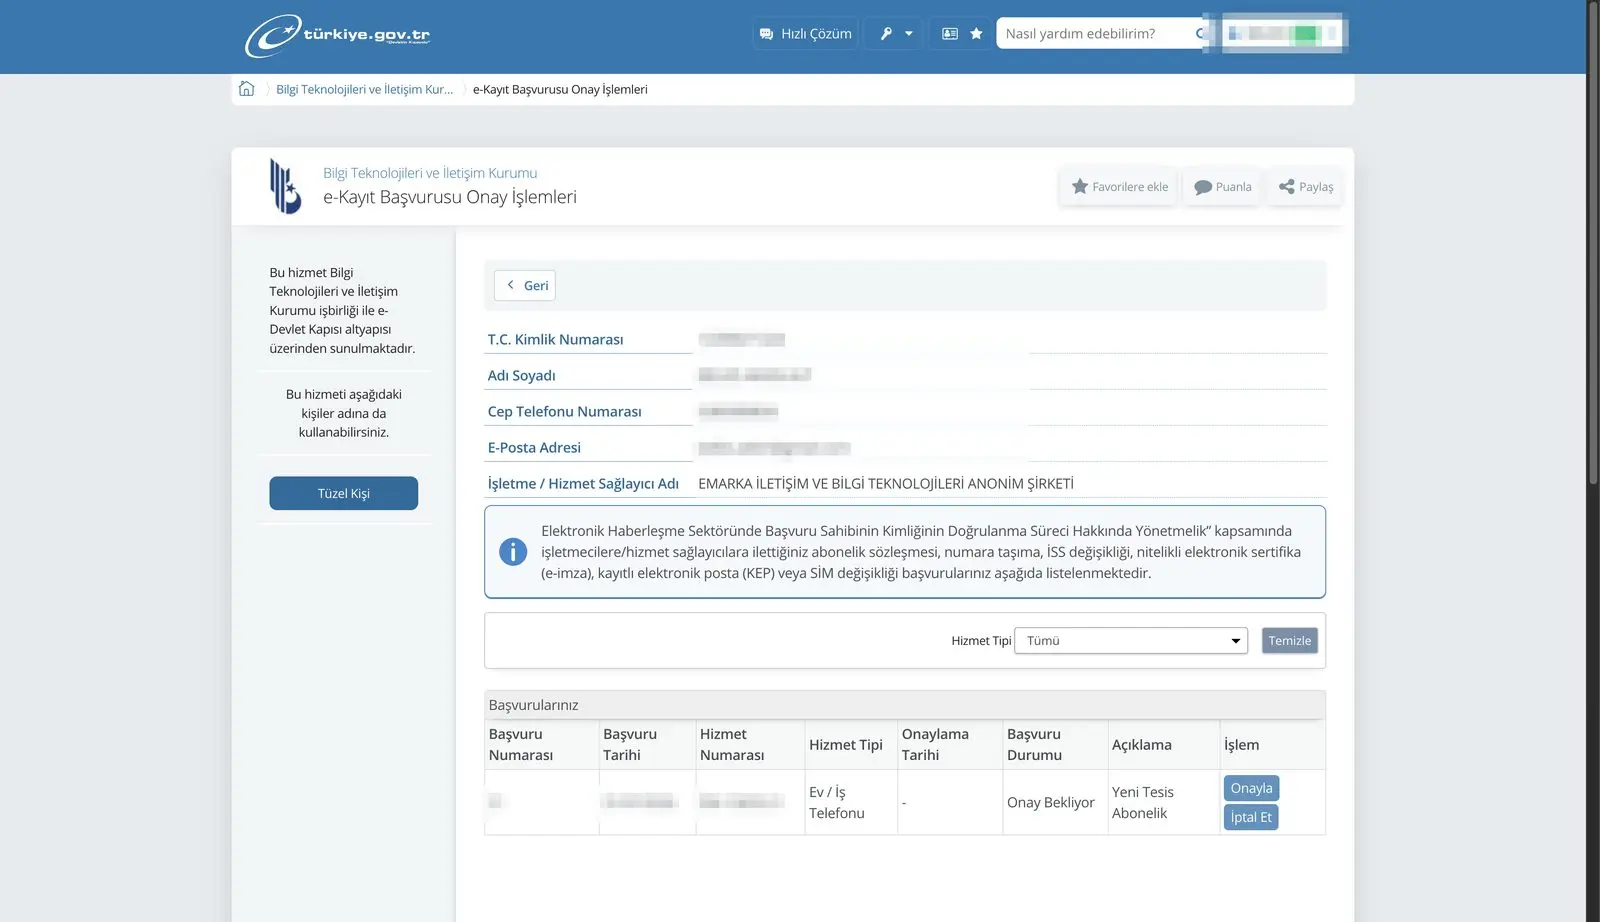Open Bilgi Teknolojileri ve İletişim Kurumu link
1600x922 pixels.
click(430, 173)
